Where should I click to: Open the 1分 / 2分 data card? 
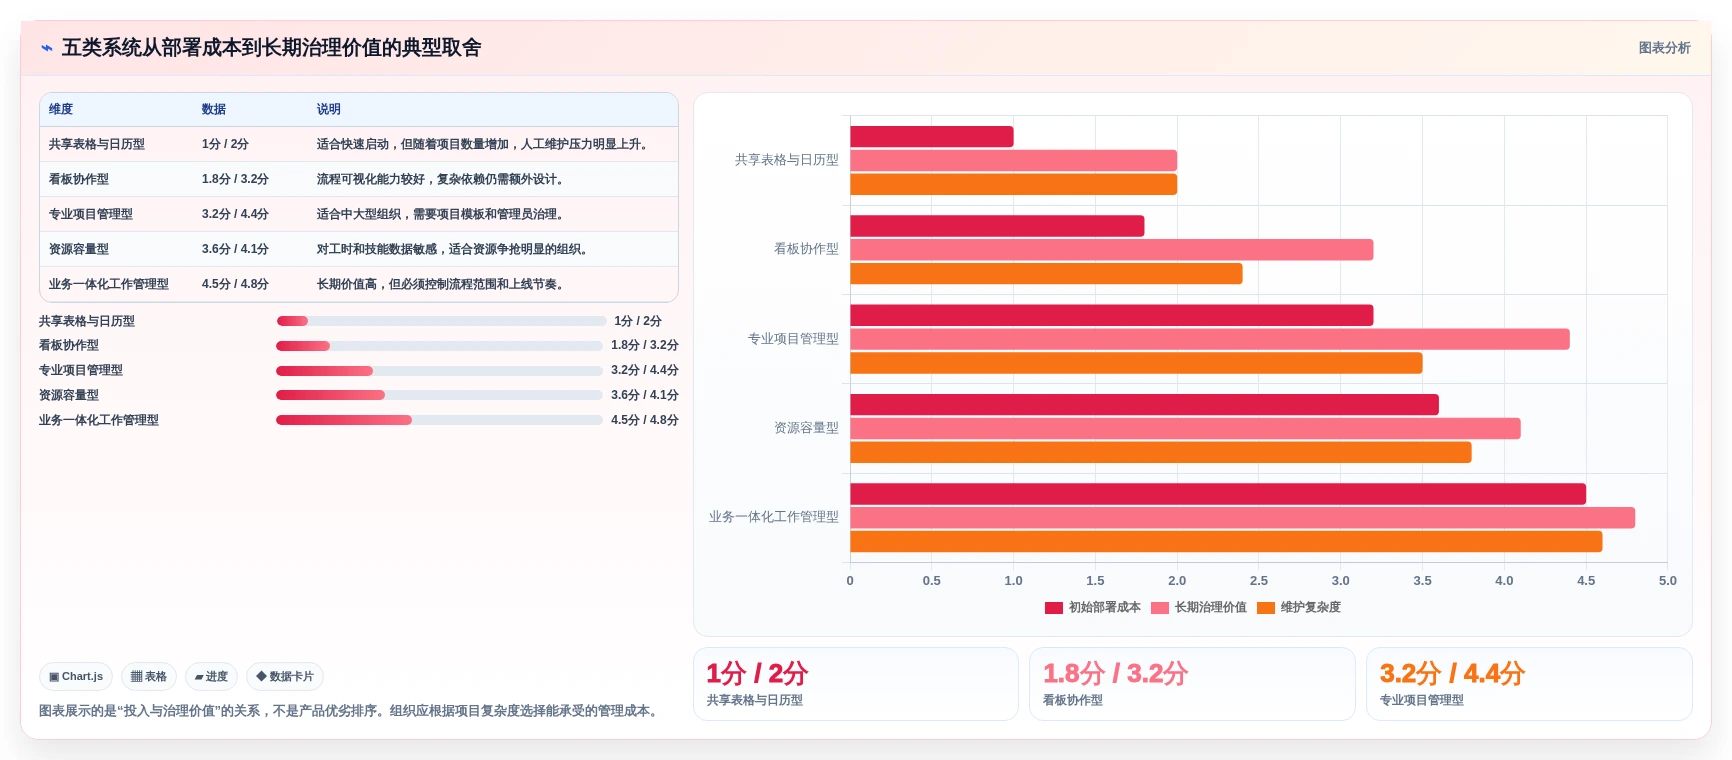tap(856, 684)
